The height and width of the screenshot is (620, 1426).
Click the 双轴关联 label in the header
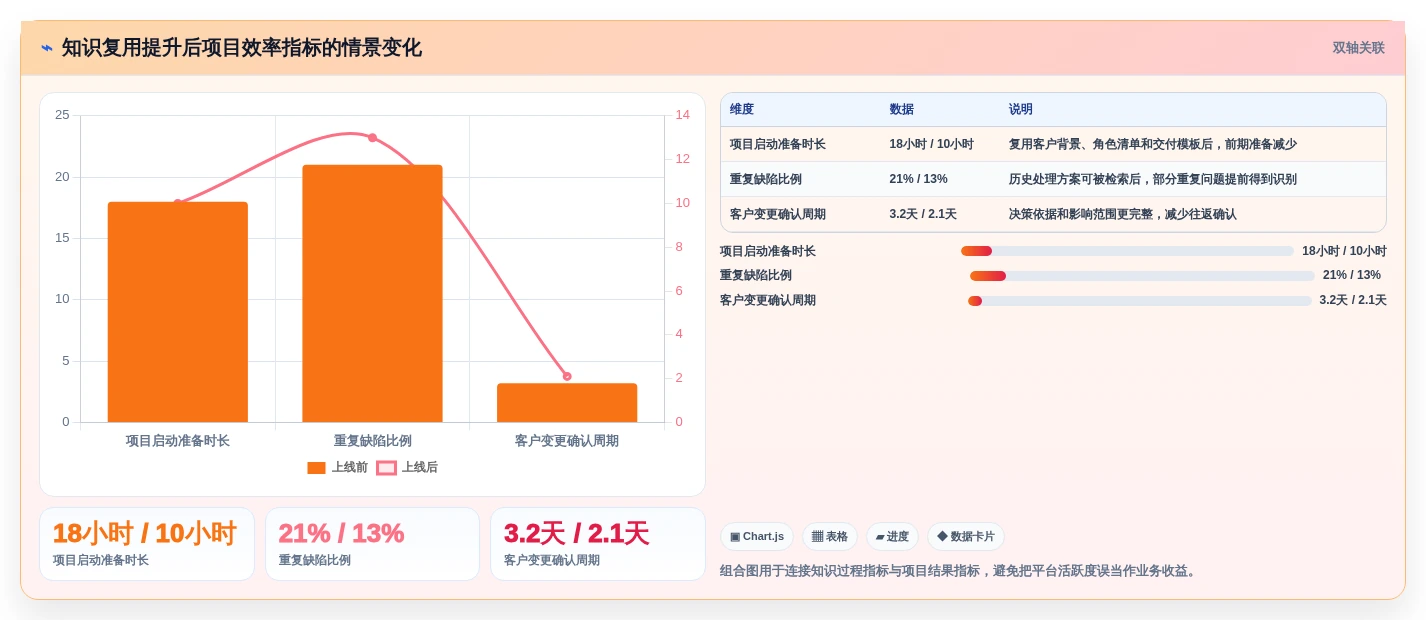click(1358, 48)
